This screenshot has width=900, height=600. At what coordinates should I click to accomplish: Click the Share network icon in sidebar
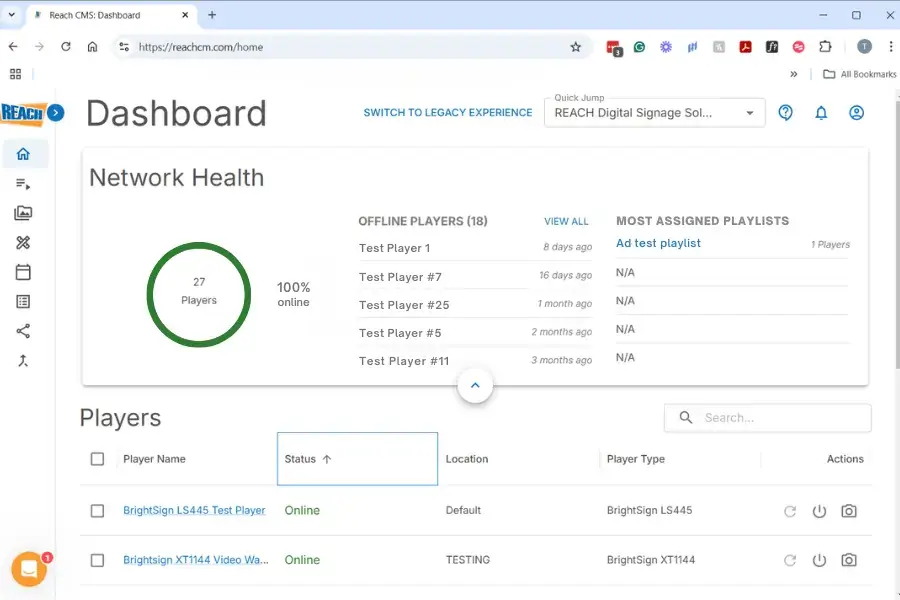24,331
